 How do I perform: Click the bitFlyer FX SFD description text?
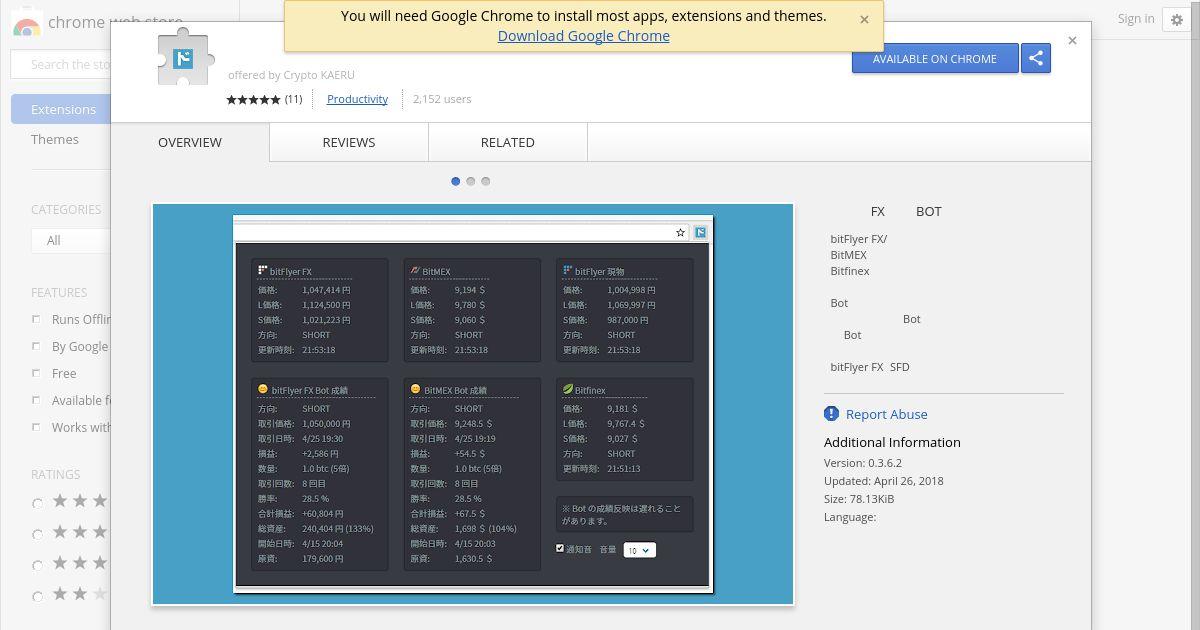pos(870,367)
